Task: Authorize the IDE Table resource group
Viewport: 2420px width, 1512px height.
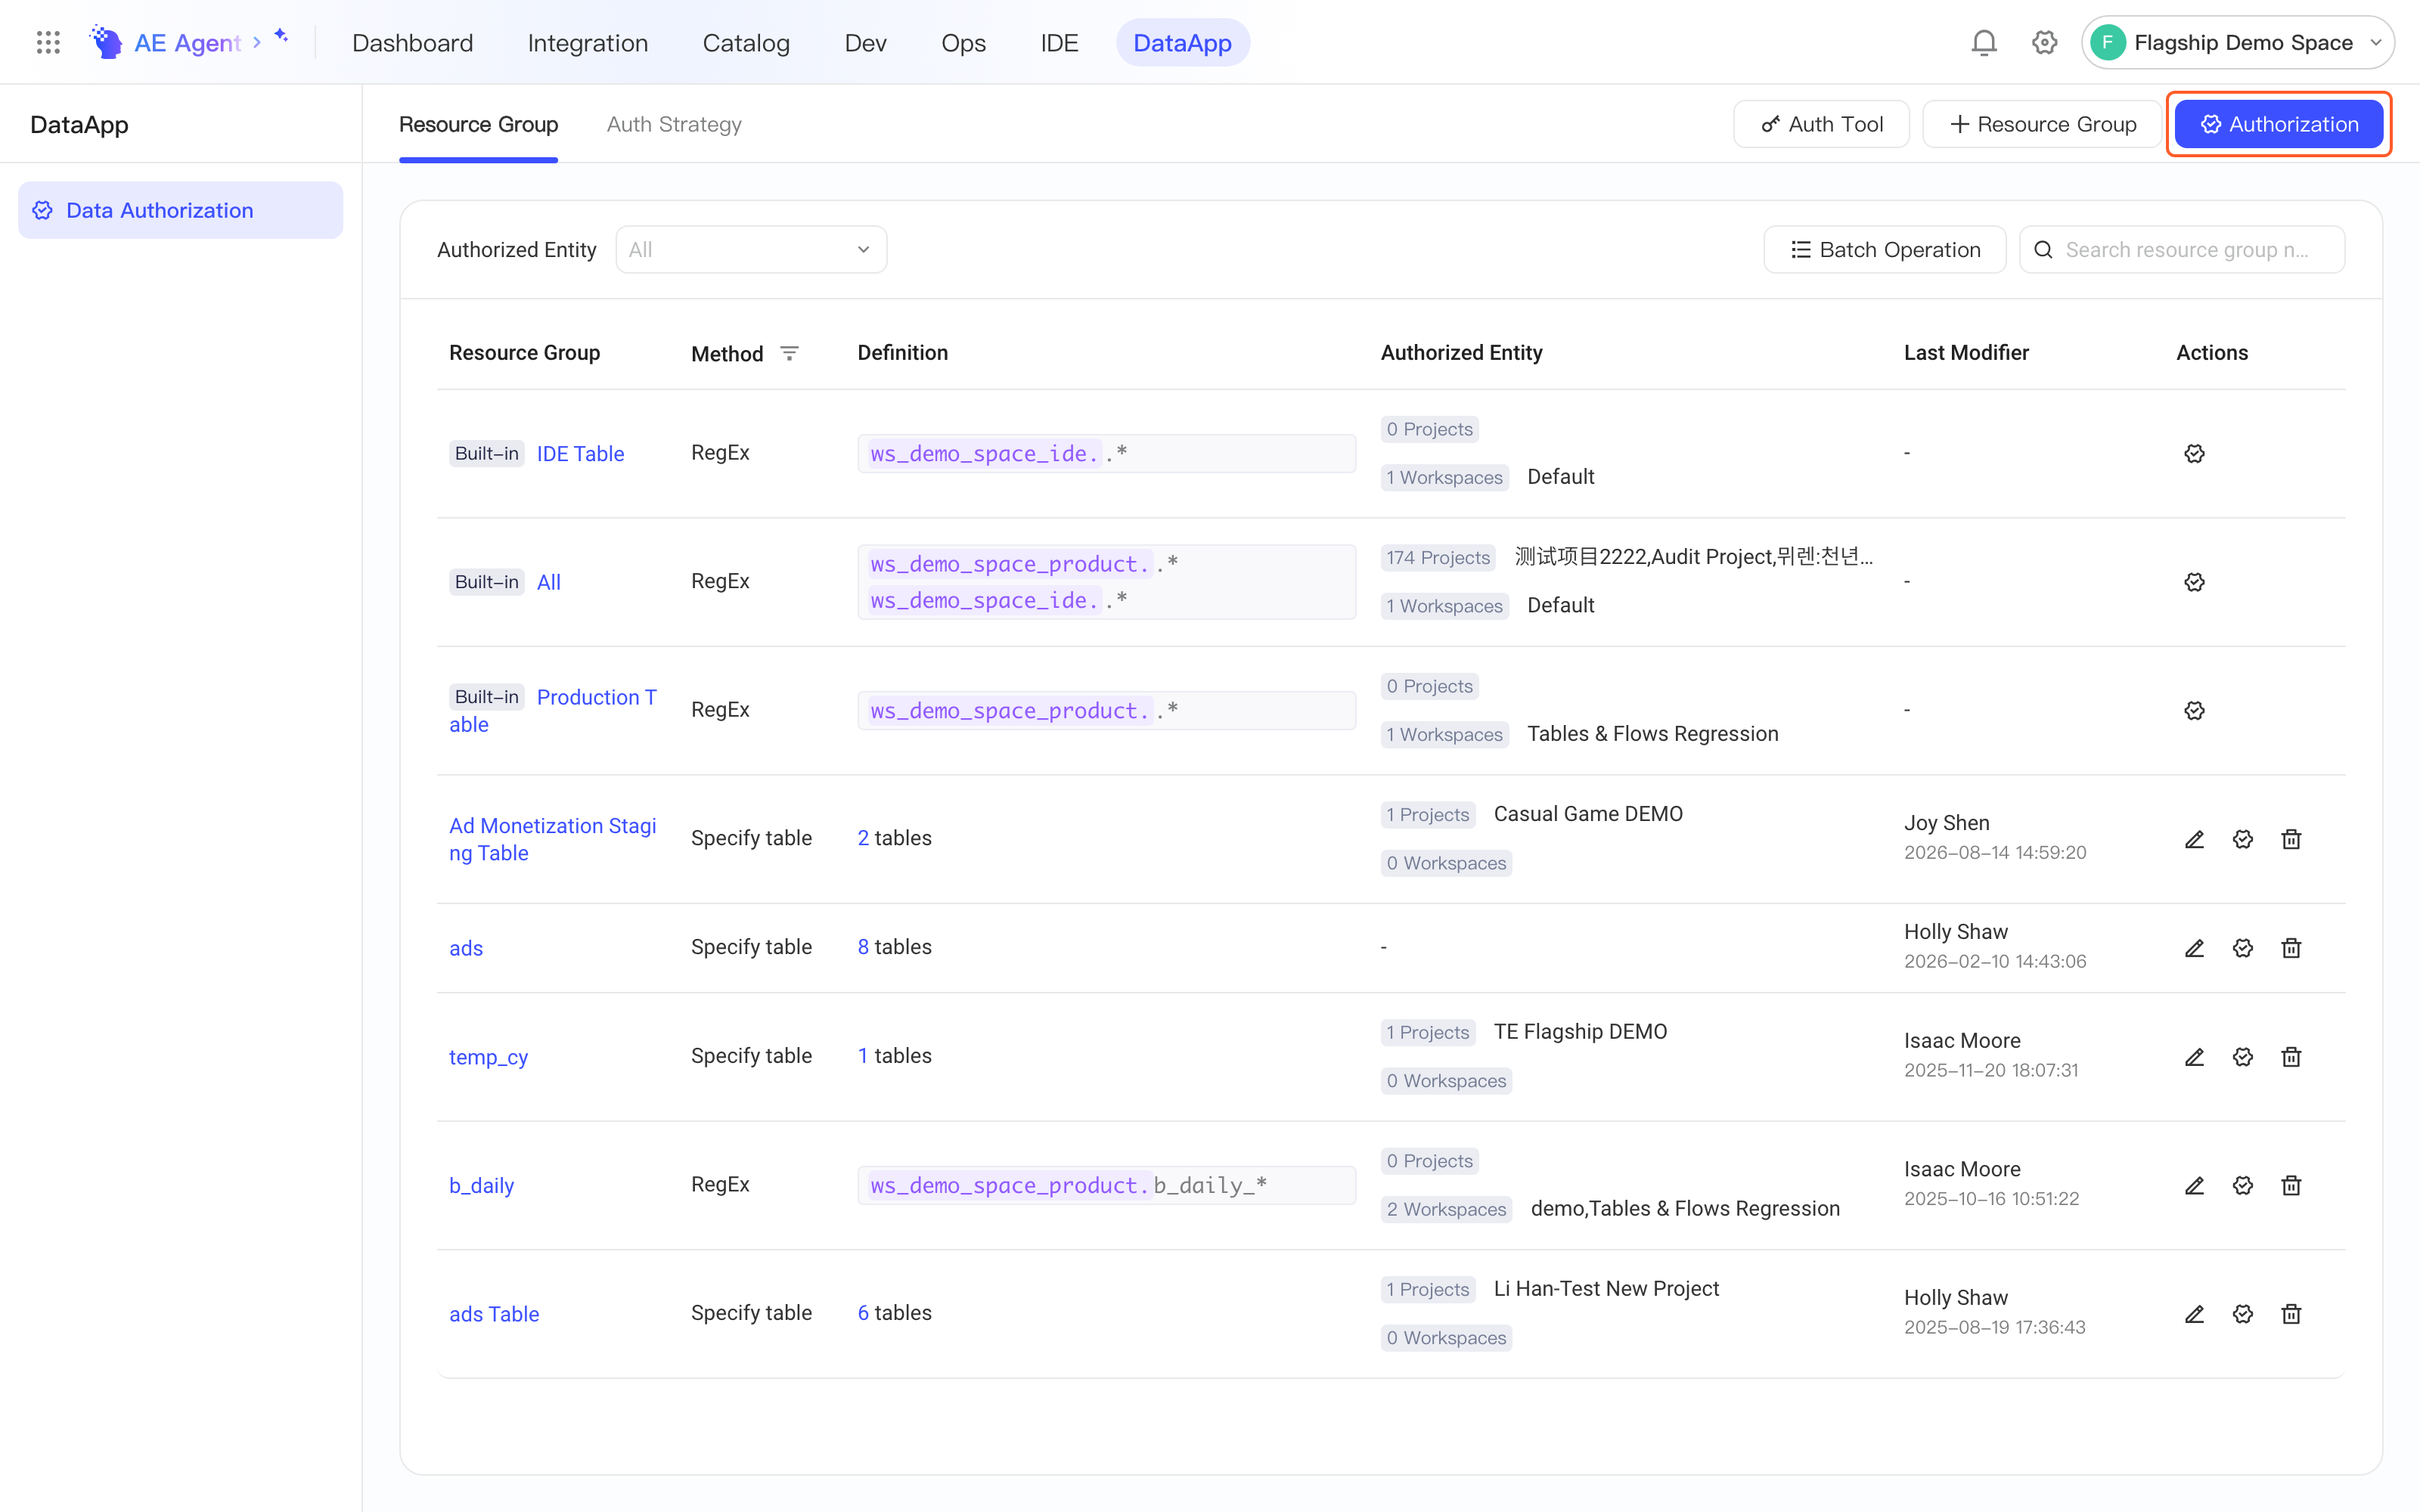Action: click(2194, 453)
